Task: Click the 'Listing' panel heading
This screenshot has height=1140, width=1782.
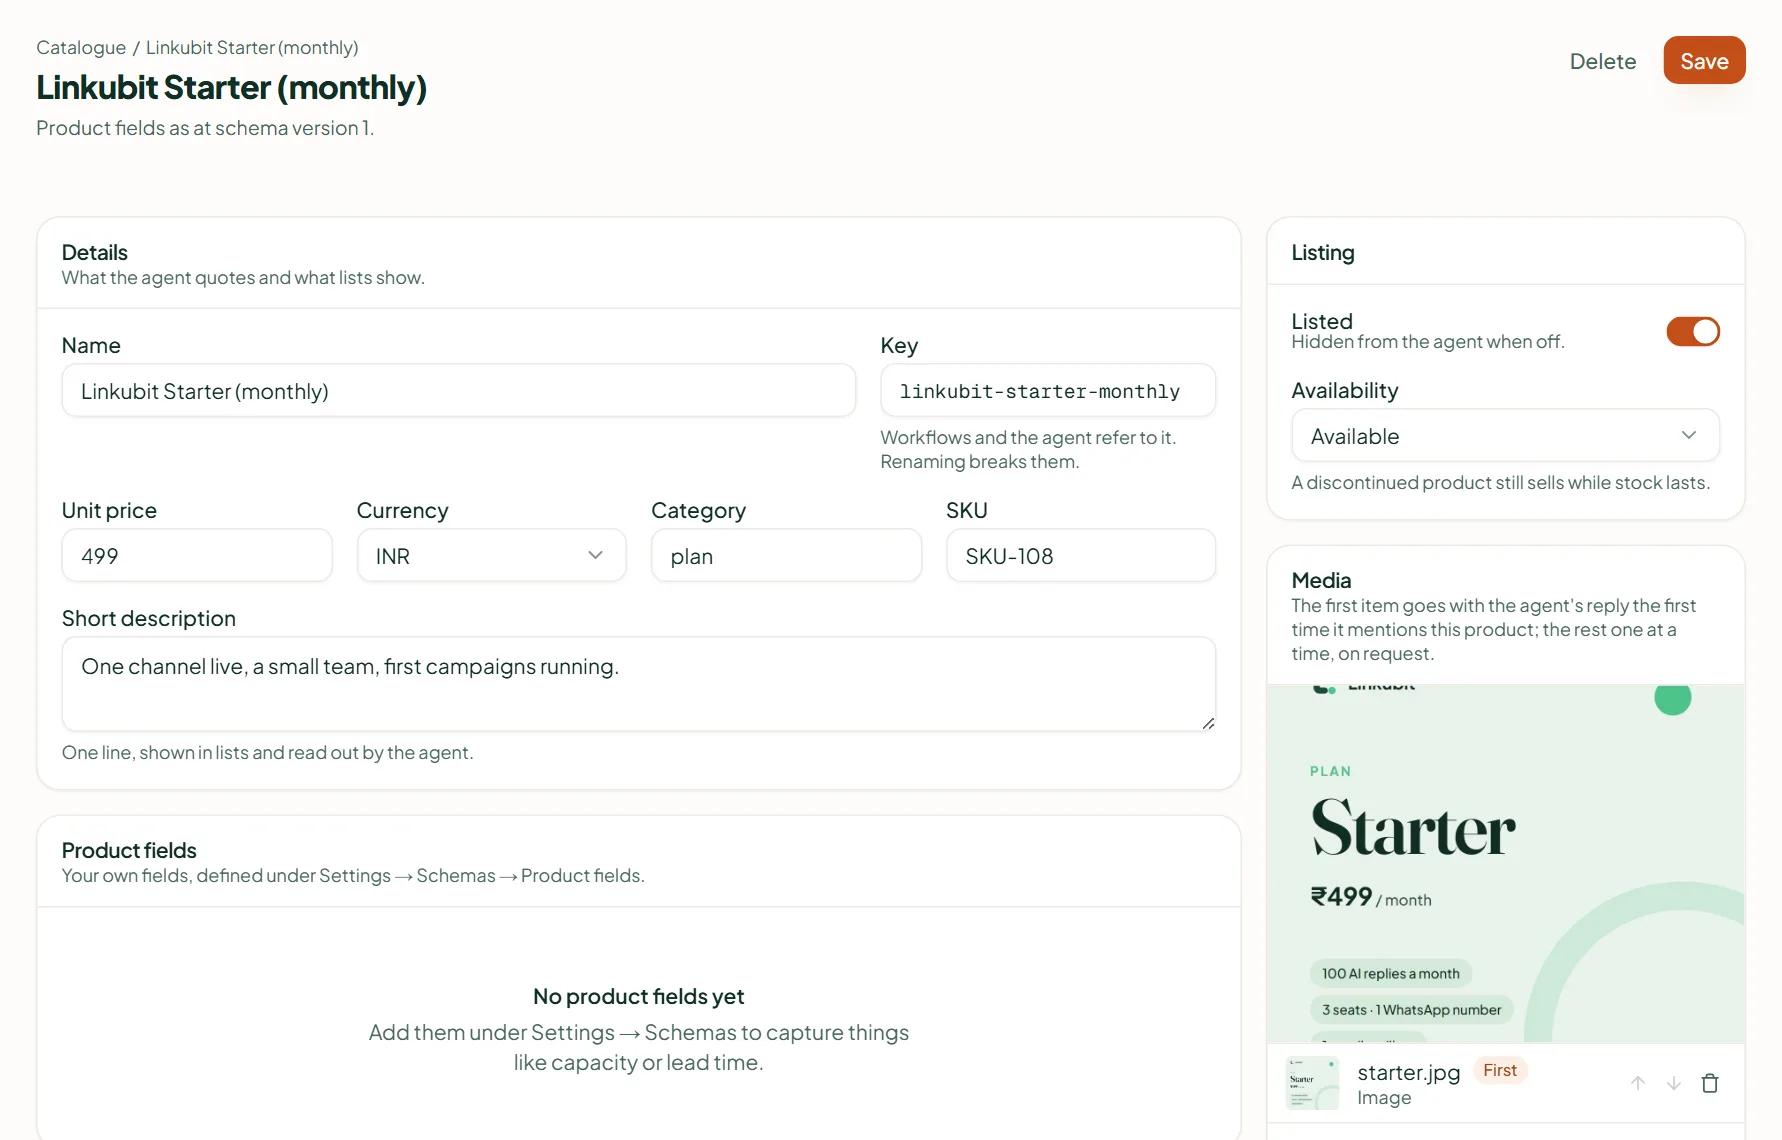Action: click(1323, 253)
